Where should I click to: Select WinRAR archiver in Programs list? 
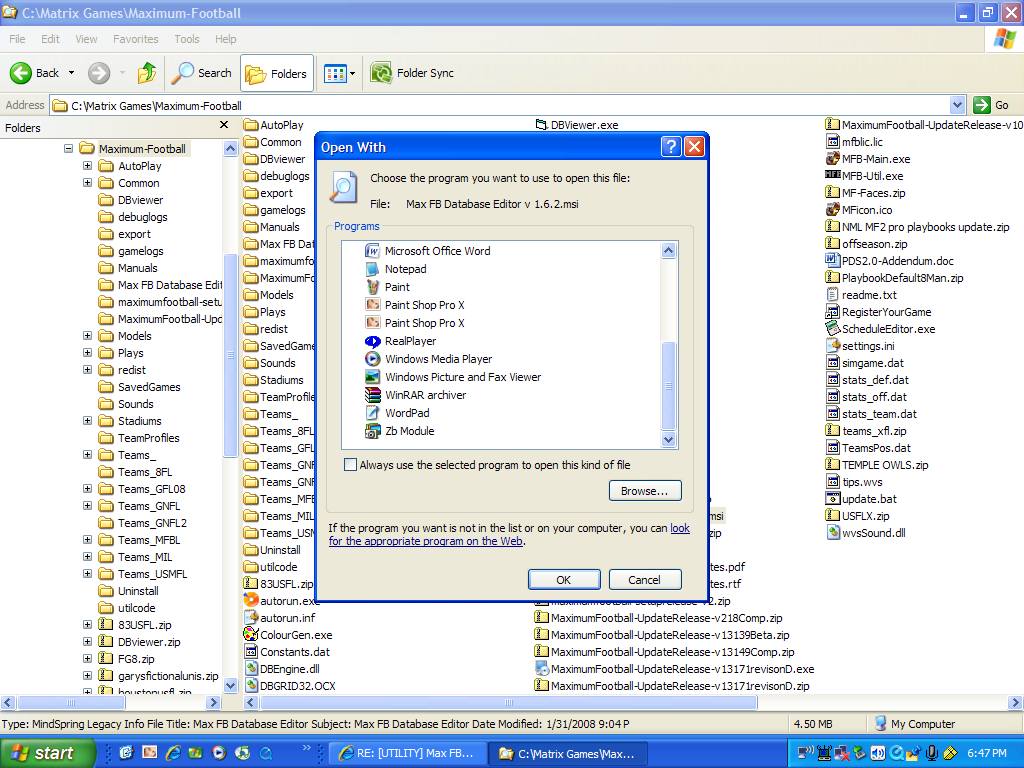[x=416, y=395]
